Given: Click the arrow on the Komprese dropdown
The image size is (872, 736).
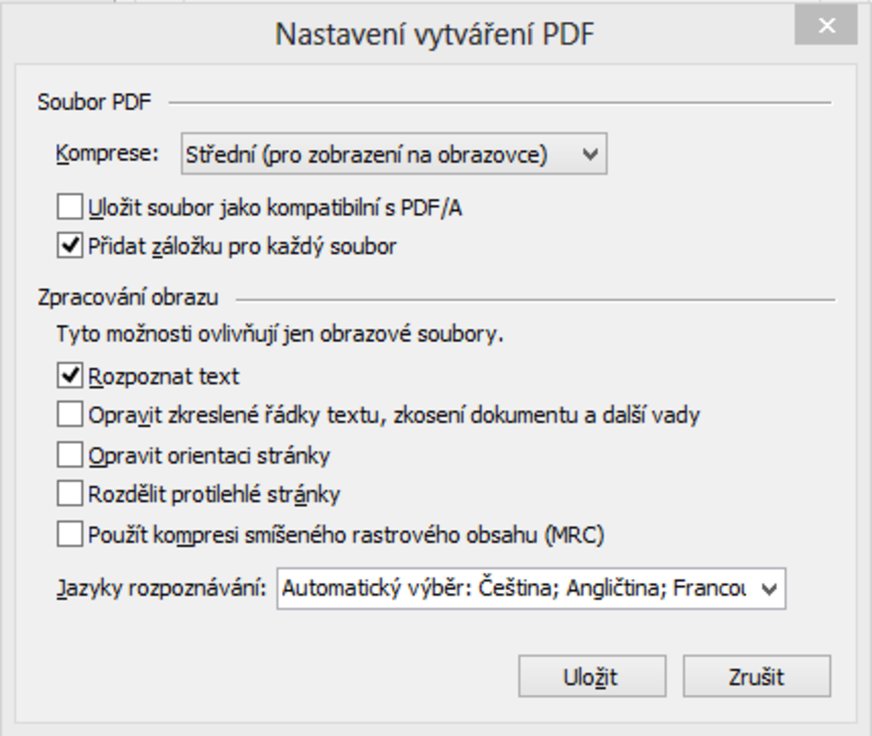Looking at the screenshot, I should point(590,155).
